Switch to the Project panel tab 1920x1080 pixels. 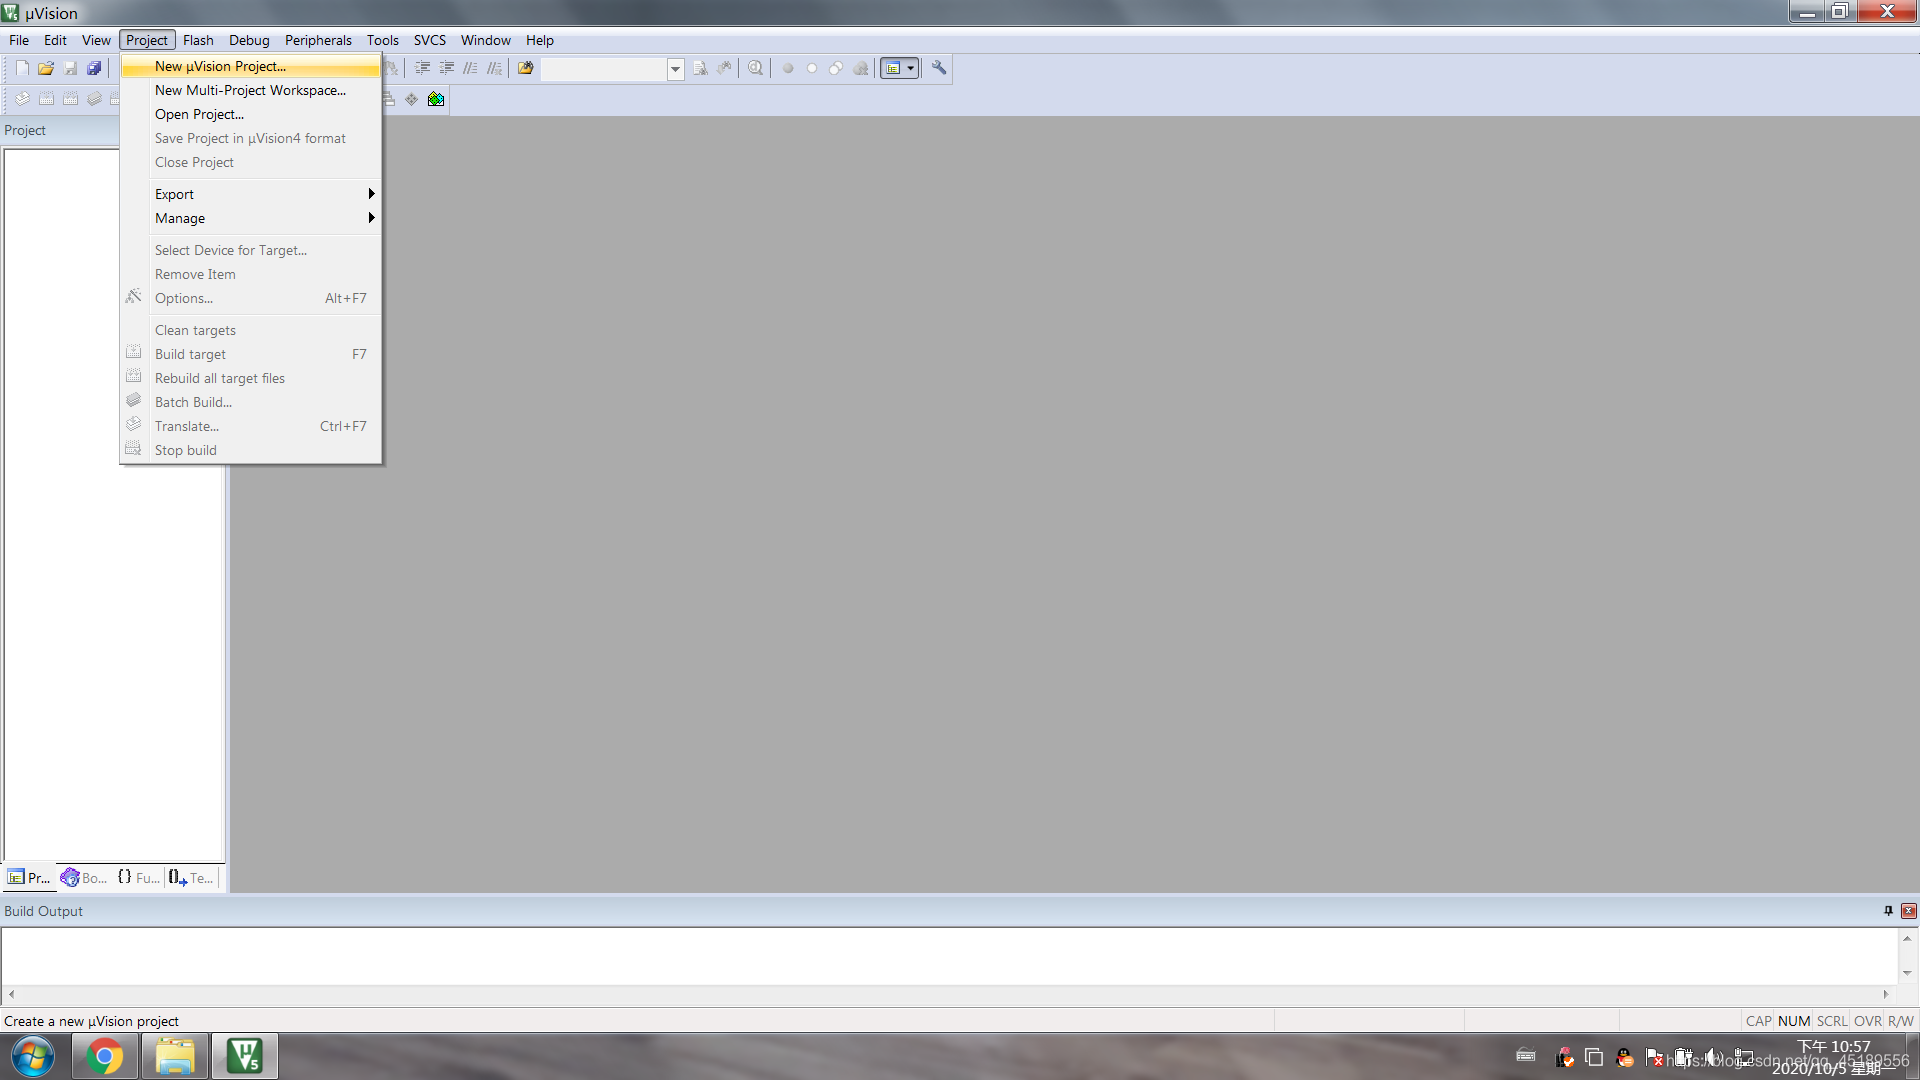pyautogui.click(x=29, y=877)
